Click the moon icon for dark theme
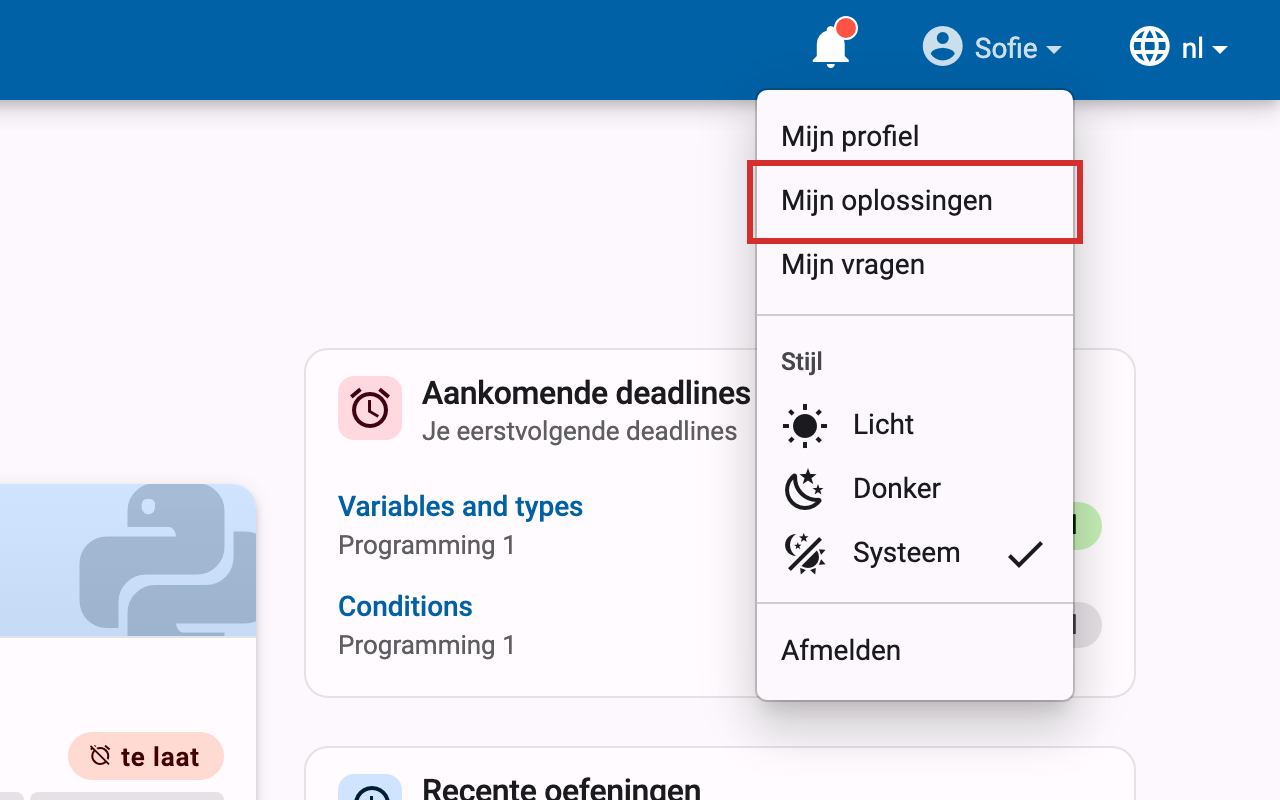Viewport: 1280px width, 800px height. pyautogui.click(x=804, y=489)
